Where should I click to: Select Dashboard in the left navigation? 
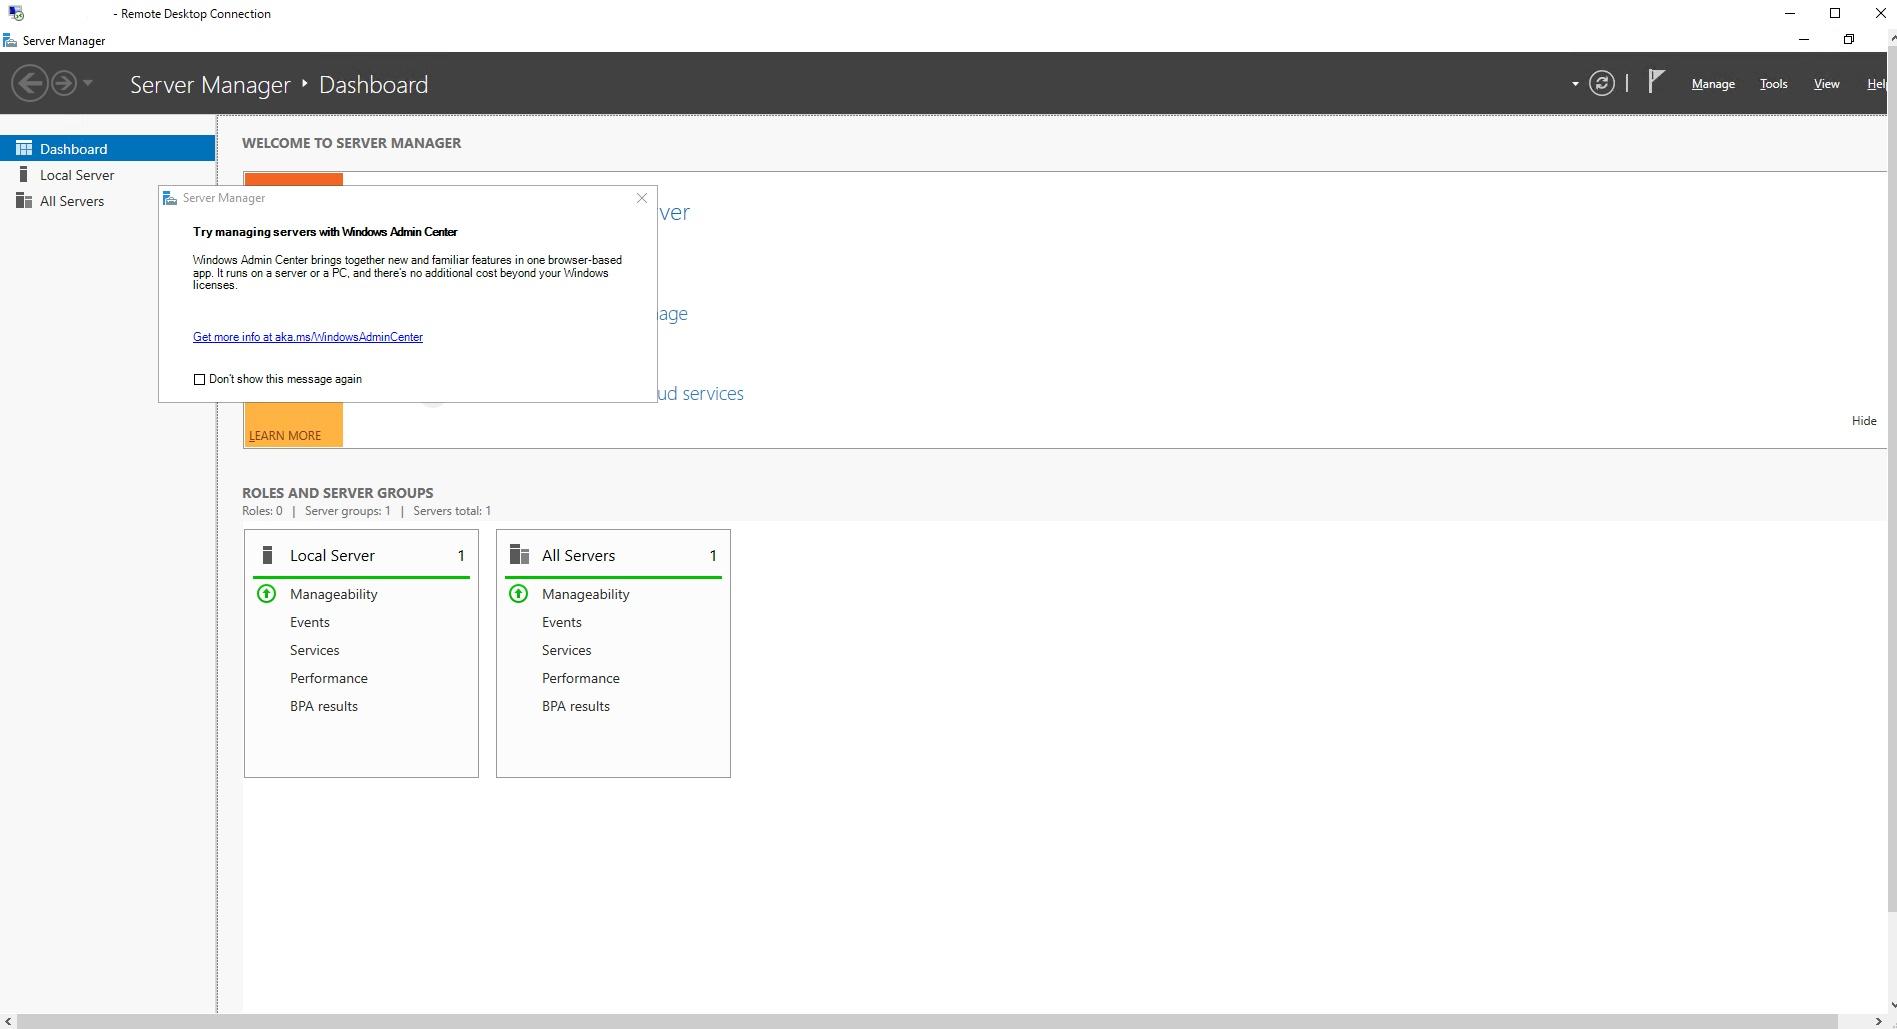coord(108,148)
